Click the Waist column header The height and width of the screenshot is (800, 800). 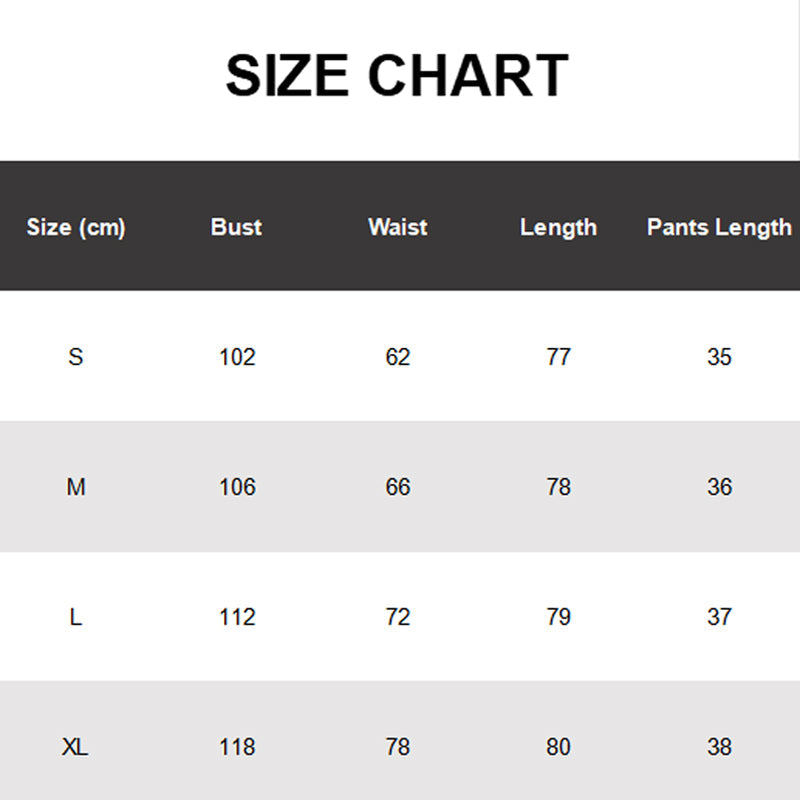pyautogui.click(x=397, y=227)
